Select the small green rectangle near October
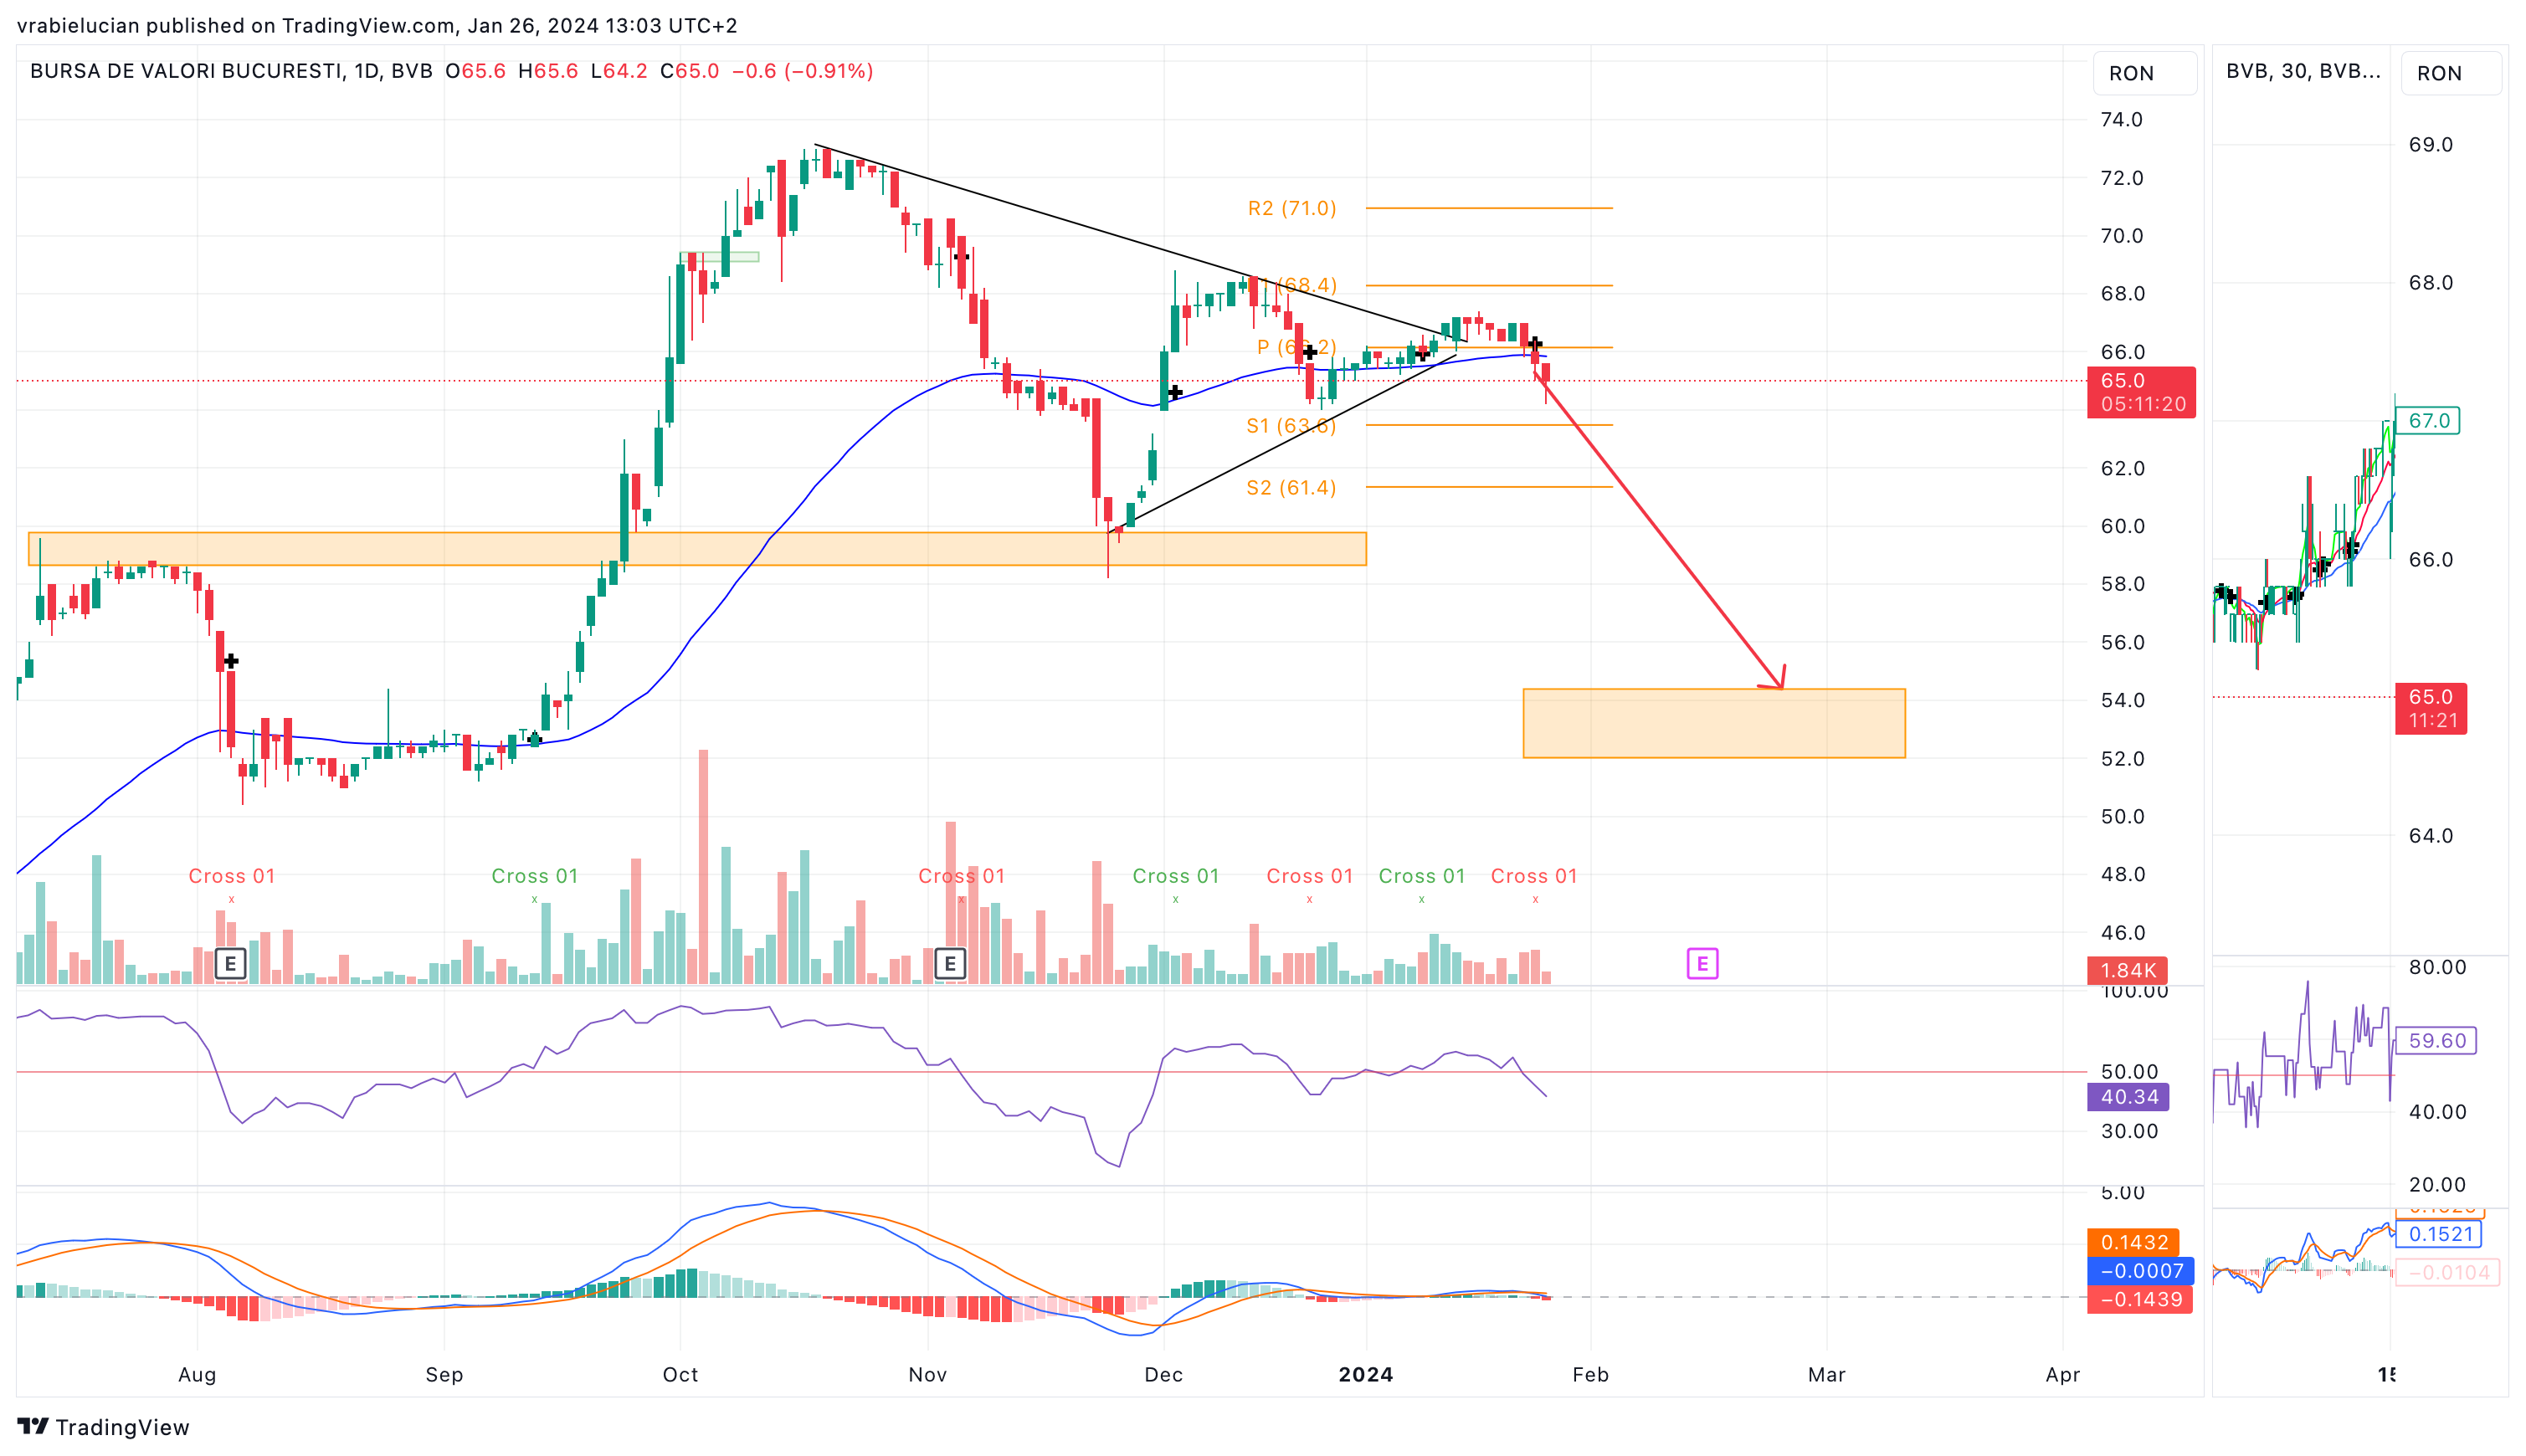 pos(719,257)
